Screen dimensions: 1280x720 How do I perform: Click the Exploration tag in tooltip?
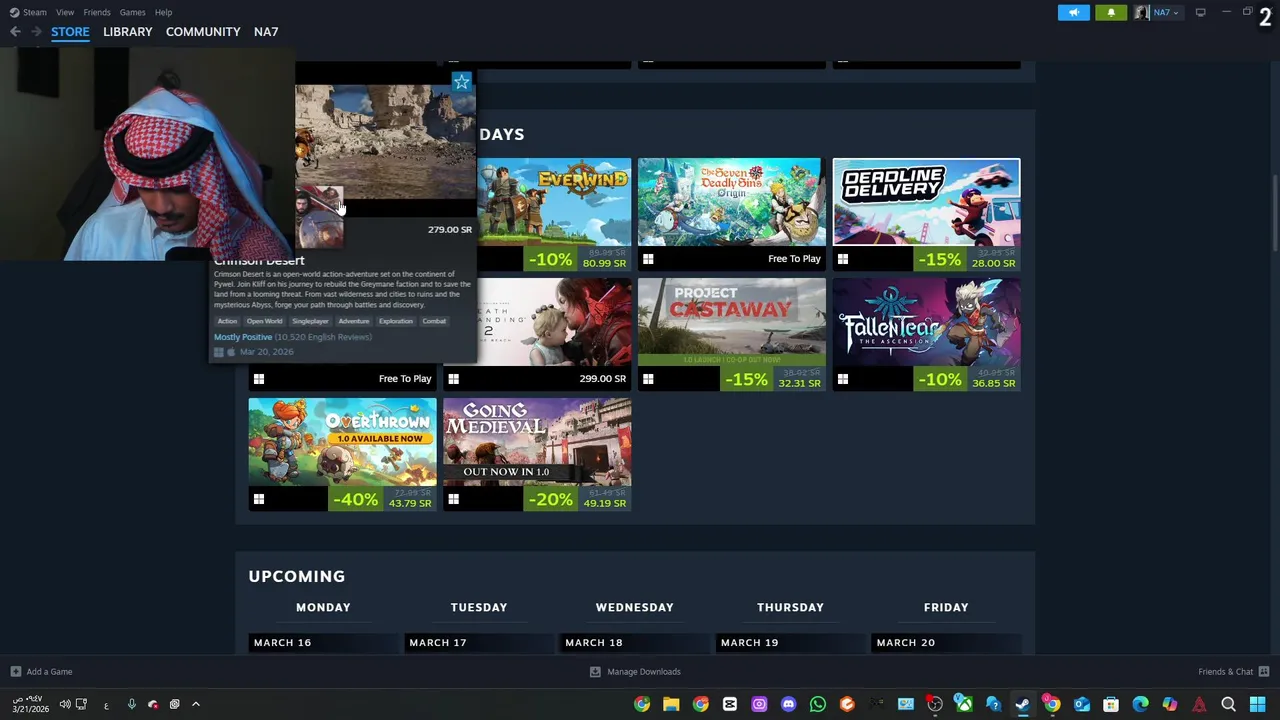coord(396,321)
